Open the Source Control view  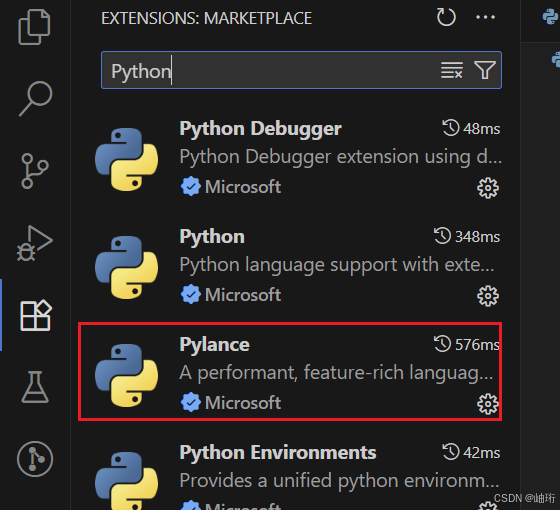[35, 171]
